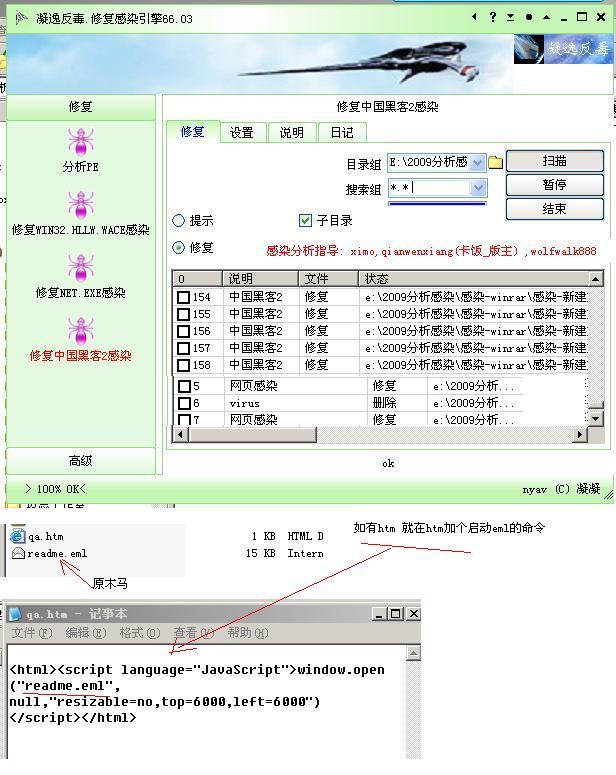Viewport: 616px width, 775px height.
Task: Check the box for row 156
Action: (183, 331)
